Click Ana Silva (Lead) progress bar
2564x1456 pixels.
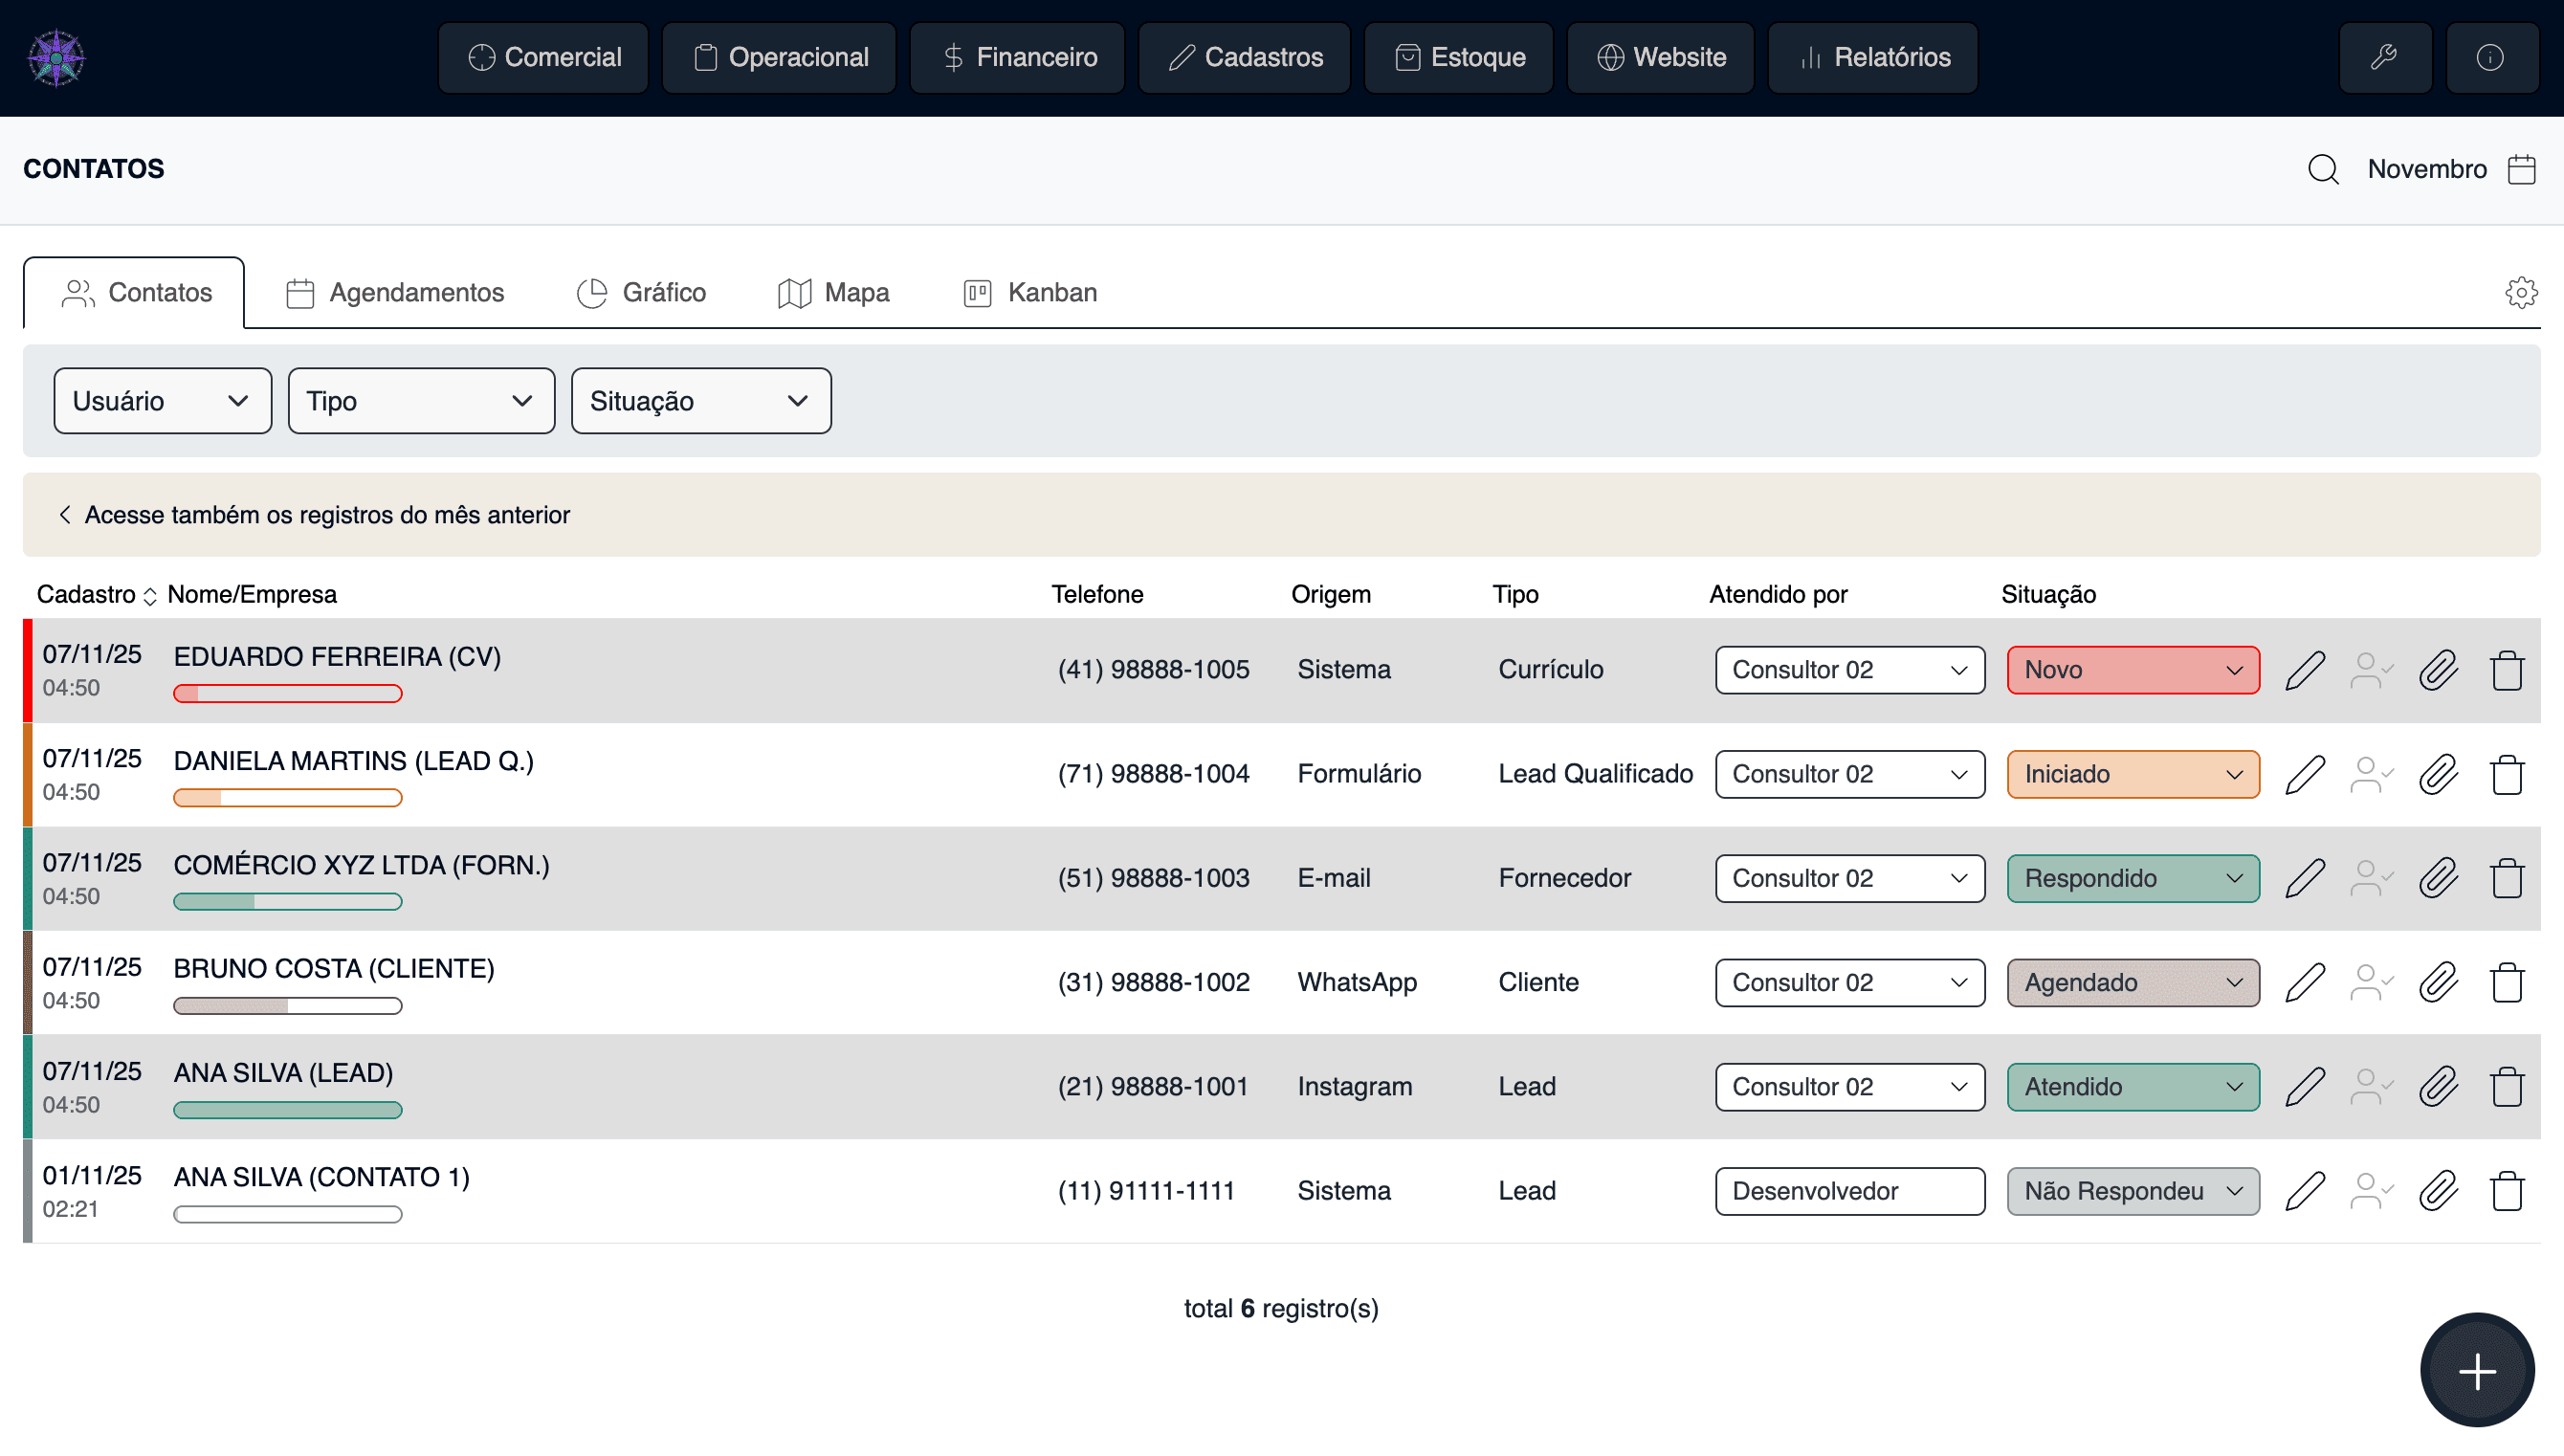click(288, 1110)
